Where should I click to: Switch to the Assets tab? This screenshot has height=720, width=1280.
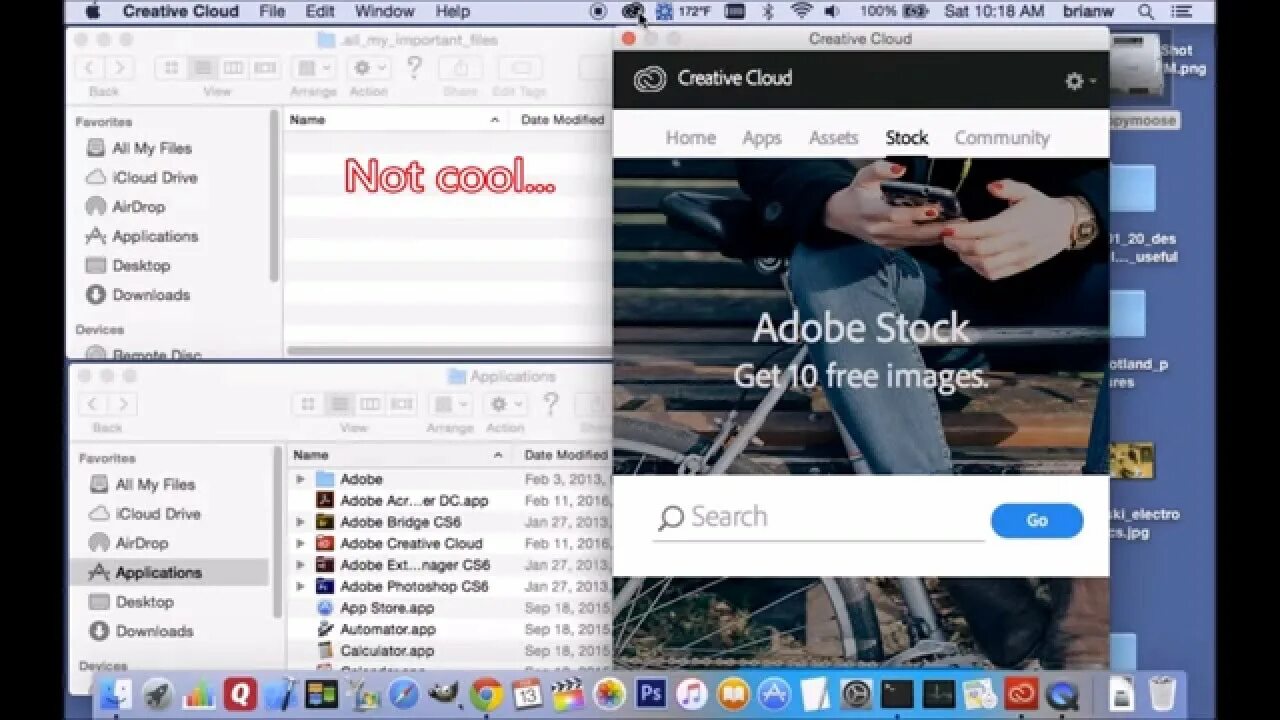click(x=834, y=138)
